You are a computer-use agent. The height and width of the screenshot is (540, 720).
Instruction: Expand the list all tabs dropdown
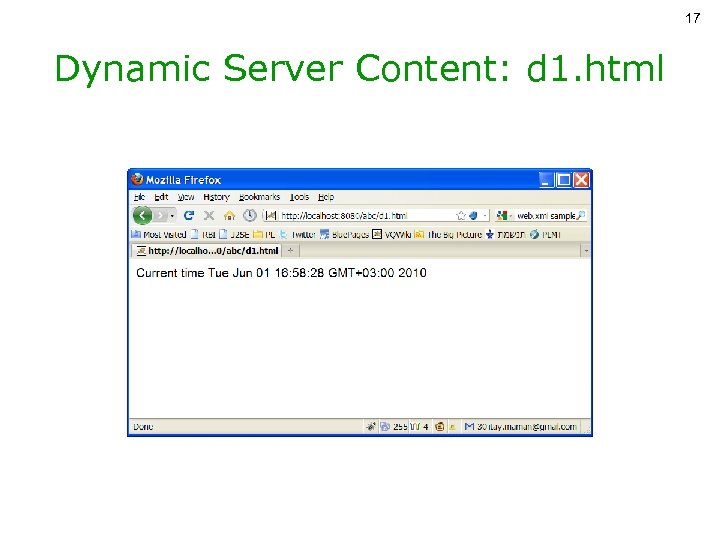tap(585, 251)
